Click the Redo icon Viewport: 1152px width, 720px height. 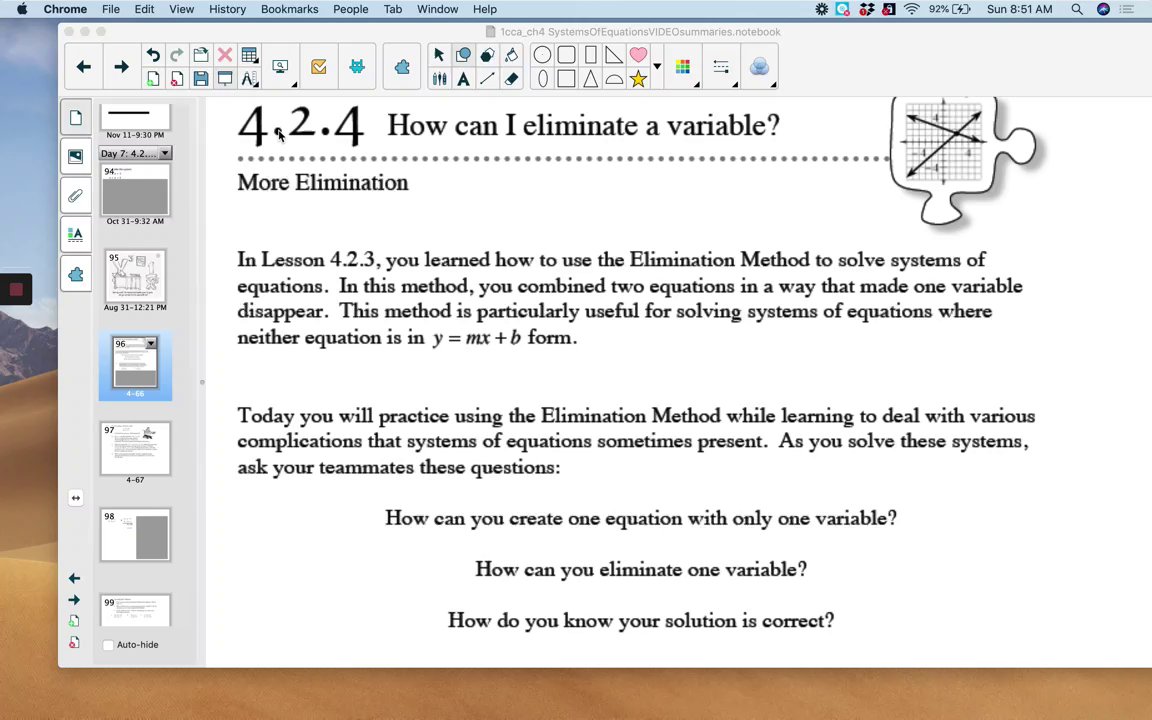click(x=177, y=55)
